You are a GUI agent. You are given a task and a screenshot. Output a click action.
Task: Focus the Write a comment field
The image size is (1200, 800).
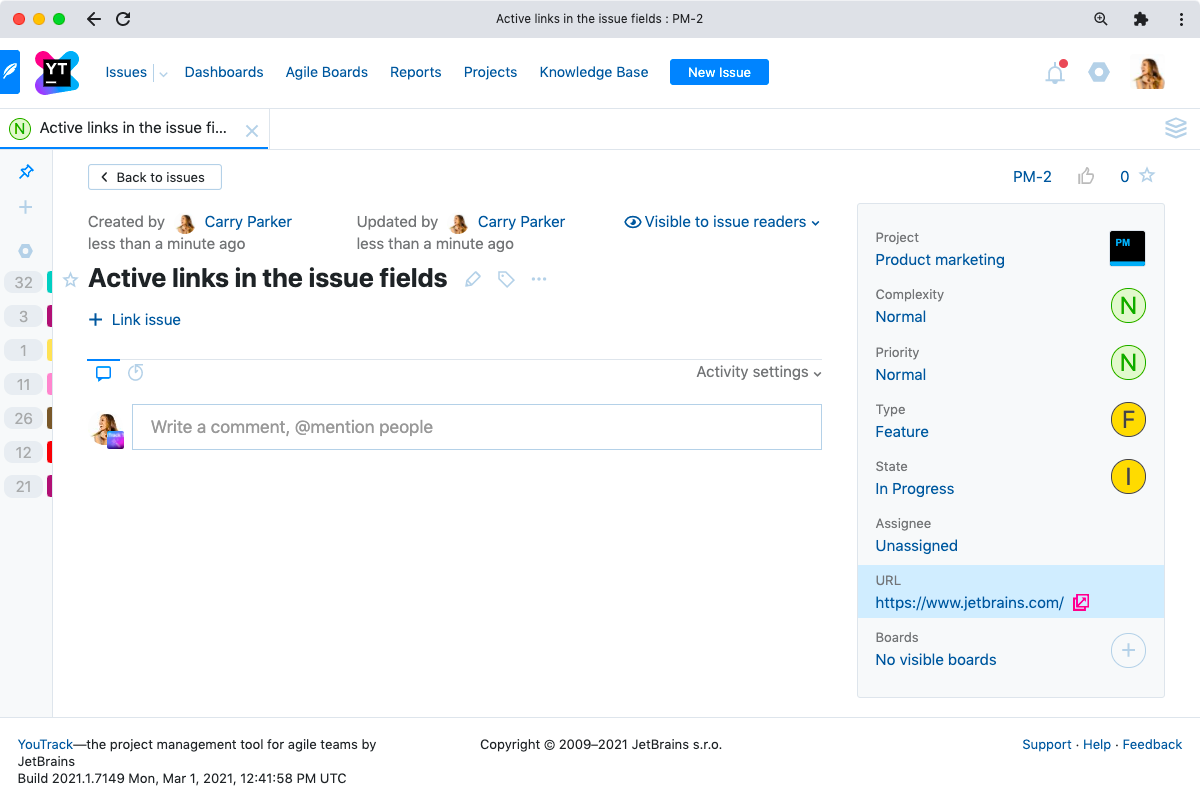477,427
